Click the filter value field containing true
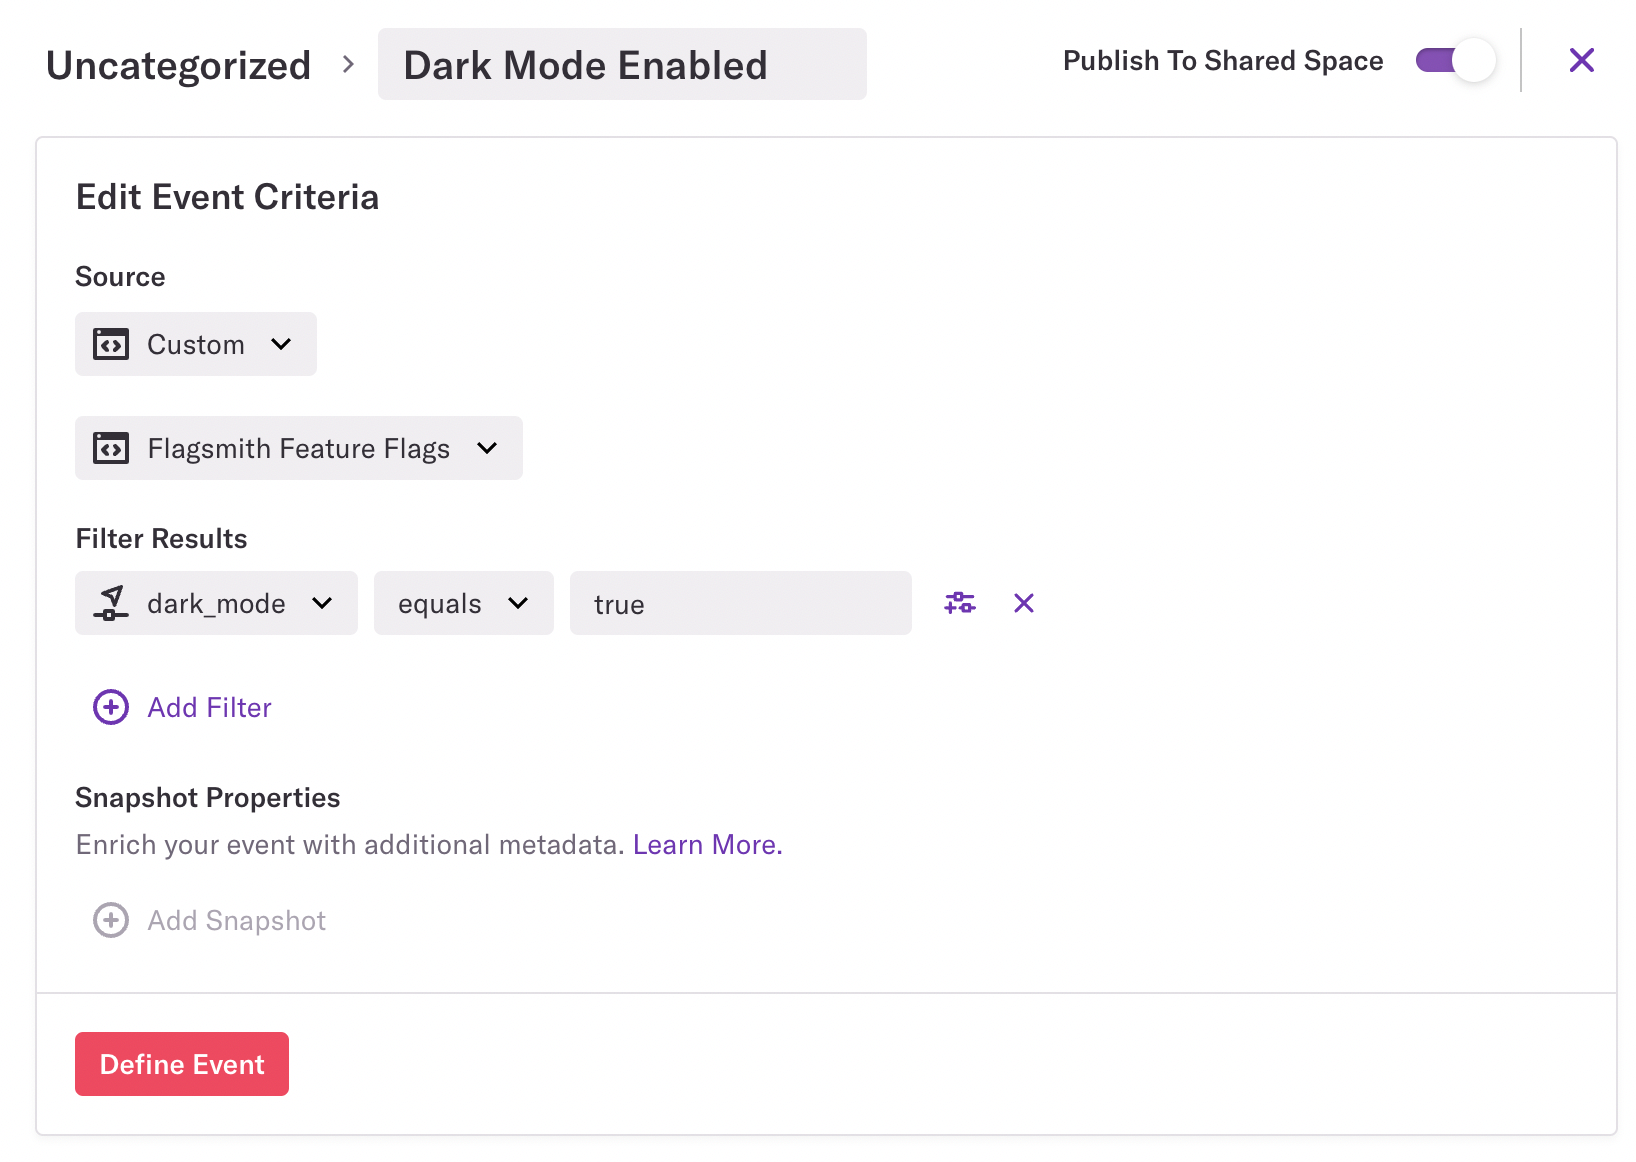1636x1162 pixels. click(x=740, y=604)
